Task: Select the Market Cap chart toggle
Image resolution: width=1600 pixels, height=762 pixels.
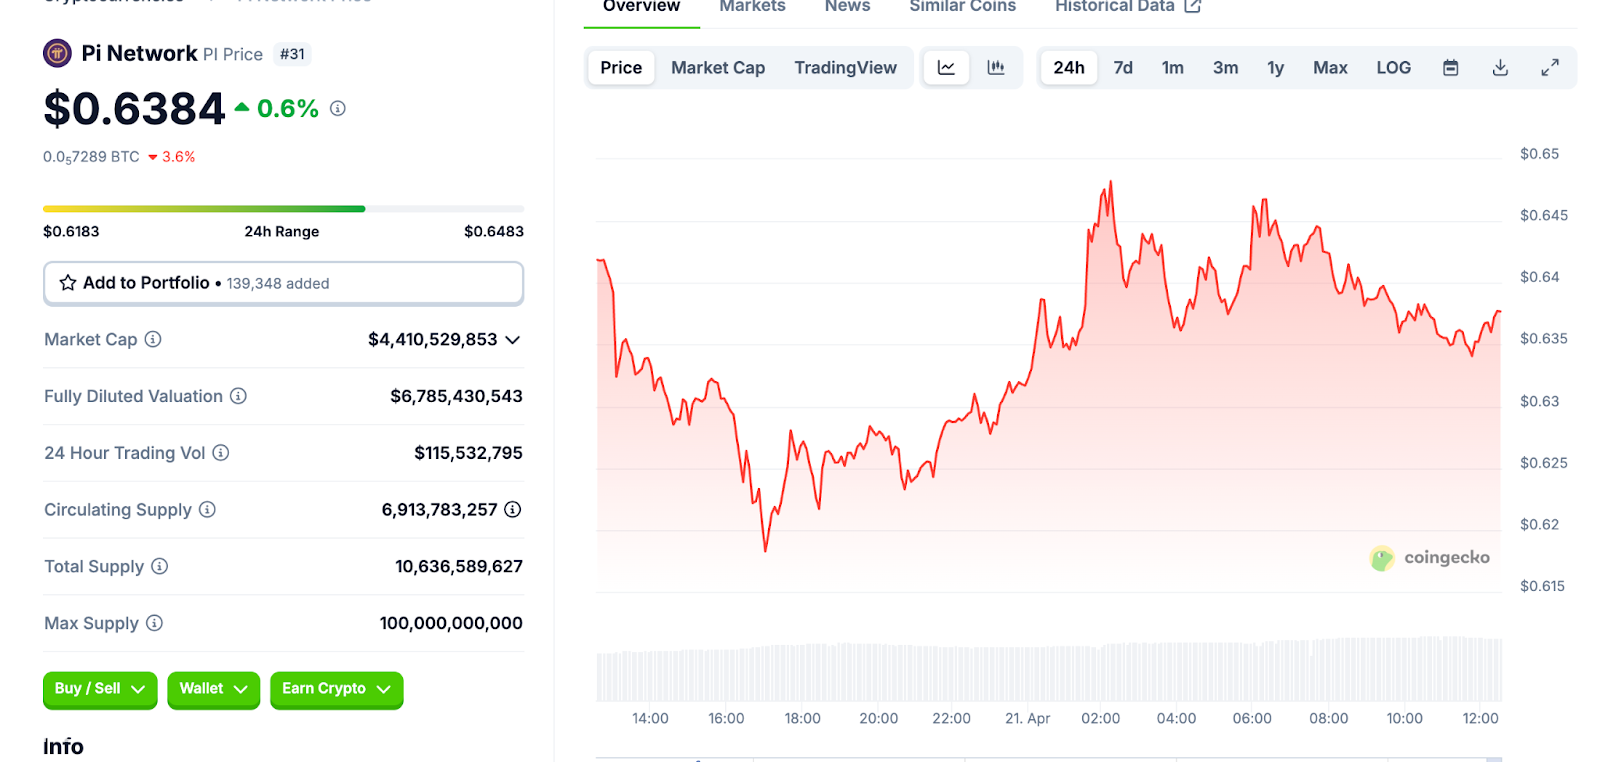Action: tap(718, 67)
